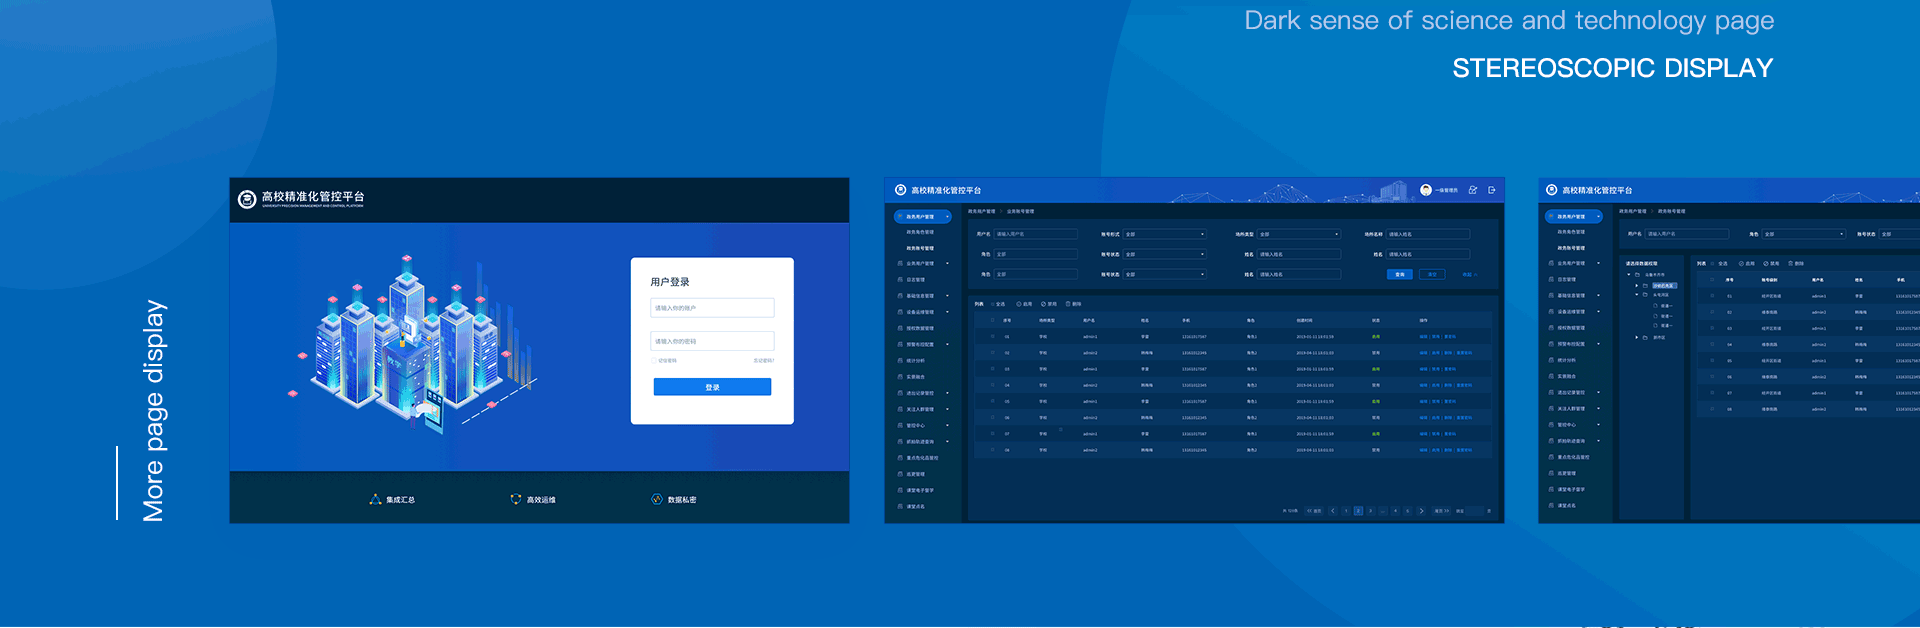The image size is (1920, 628).
Task: Go to next page arrow in middle window pagination
Action: pyautogui.click(x=1421, y=510)
